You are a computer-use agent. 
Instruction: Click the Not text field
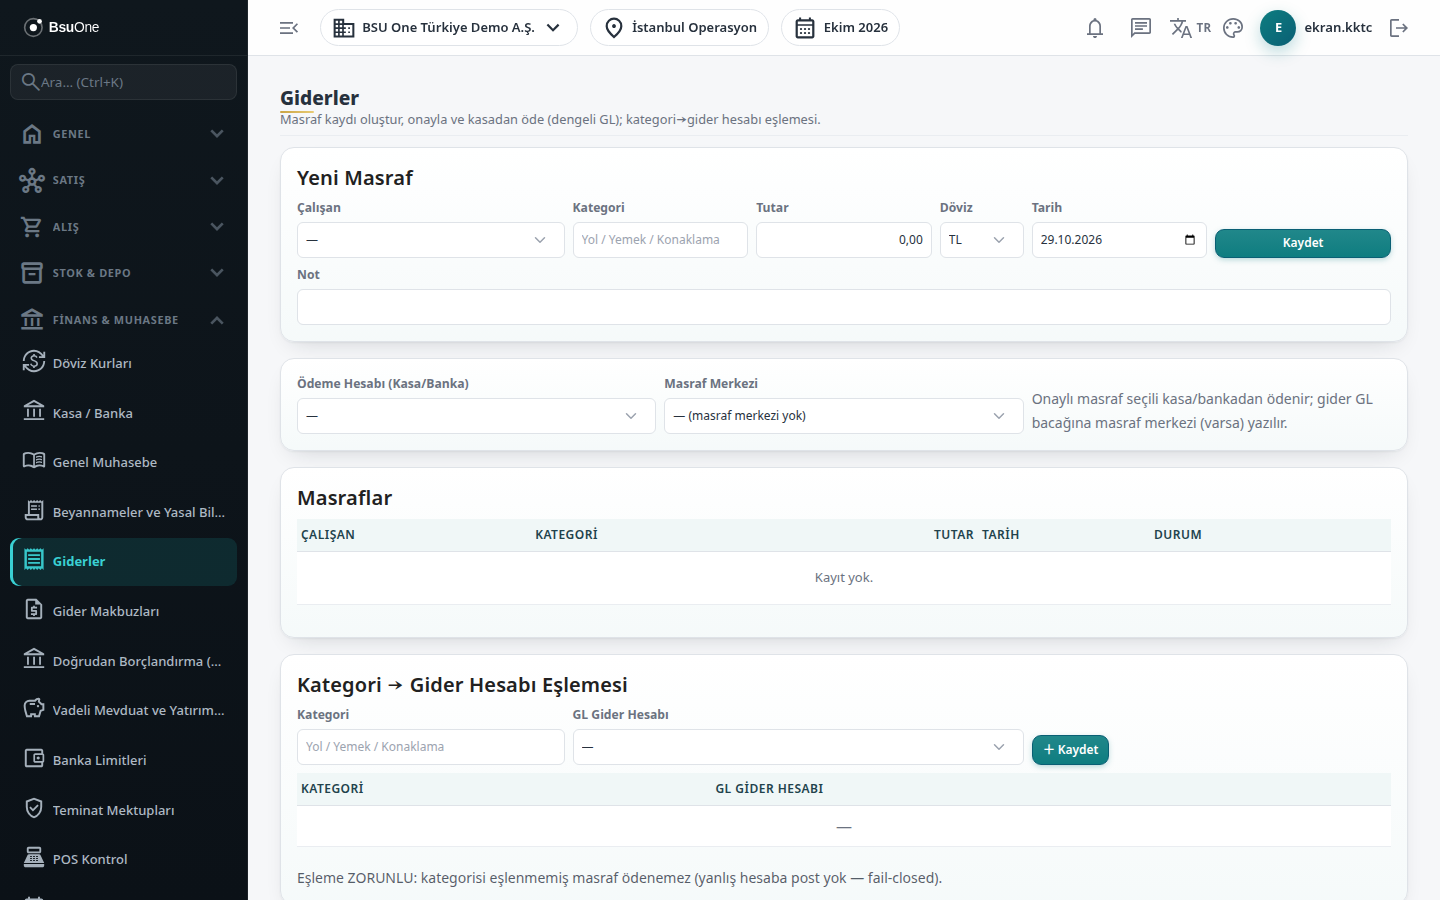click(x=844, y=307)
